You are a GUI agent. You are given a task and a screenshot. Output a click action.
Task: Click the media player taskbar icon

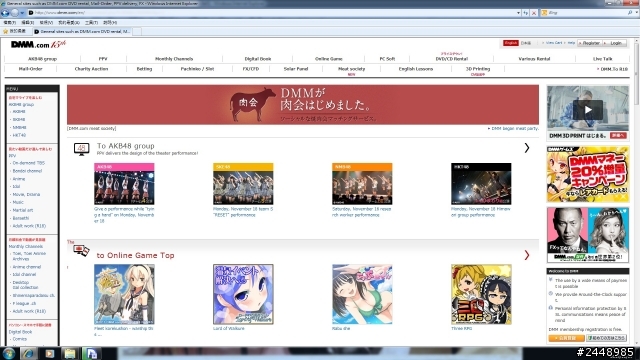click(x=49, y=353)
